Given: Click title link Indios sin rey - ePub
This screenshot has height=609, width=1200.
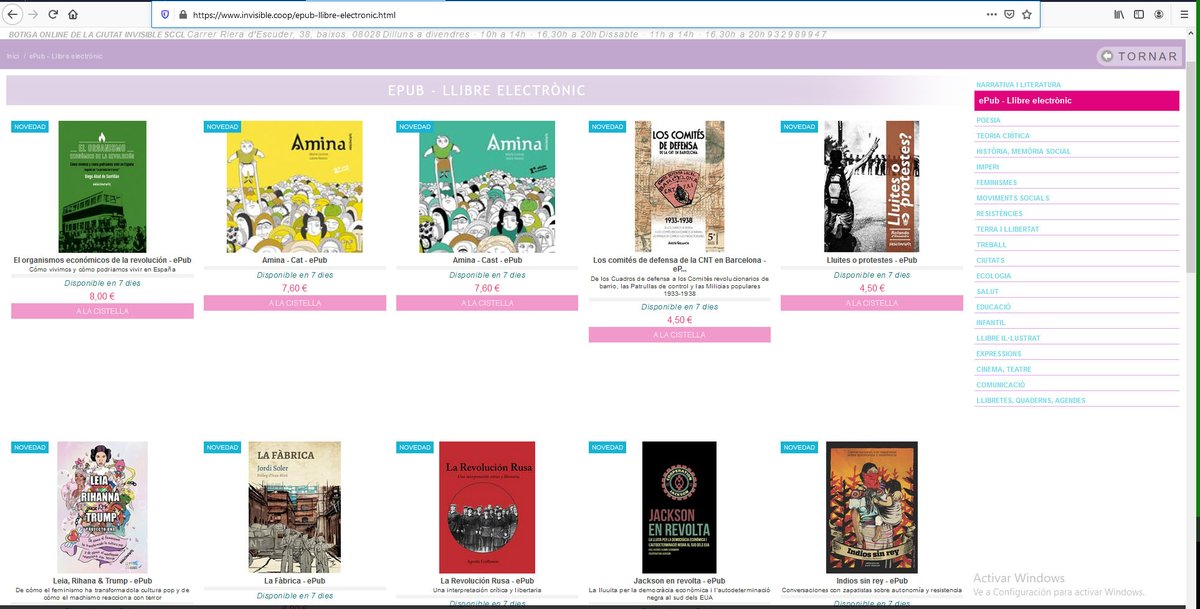Looking at the screenshot, I should (872, 580).
